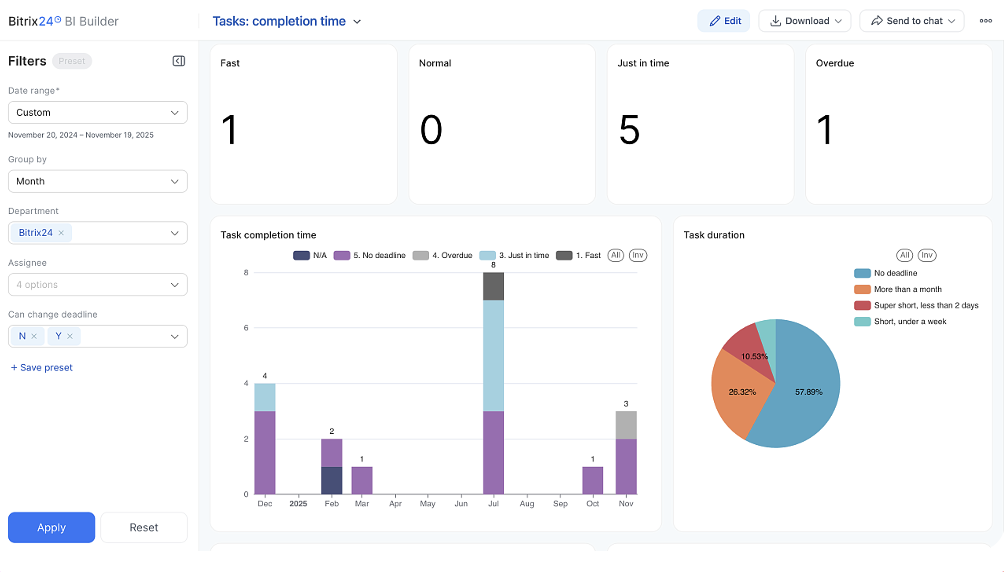Expand the Date range Custom dropdown
Viewport: 1004px width, 572px height.
point(97,113)
